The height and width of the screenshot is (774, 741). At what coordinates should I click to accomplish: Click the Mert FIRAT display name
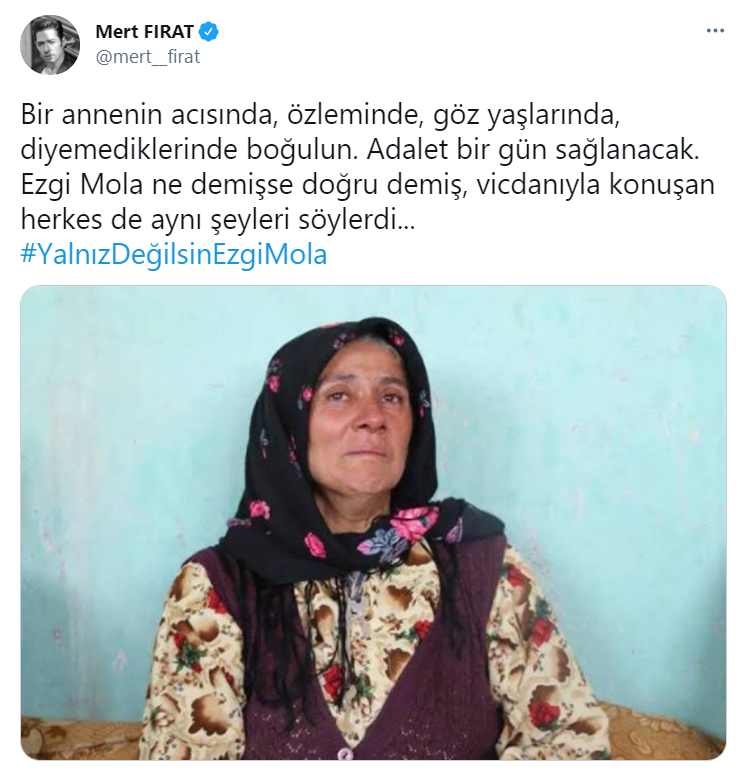pos(144,32)
